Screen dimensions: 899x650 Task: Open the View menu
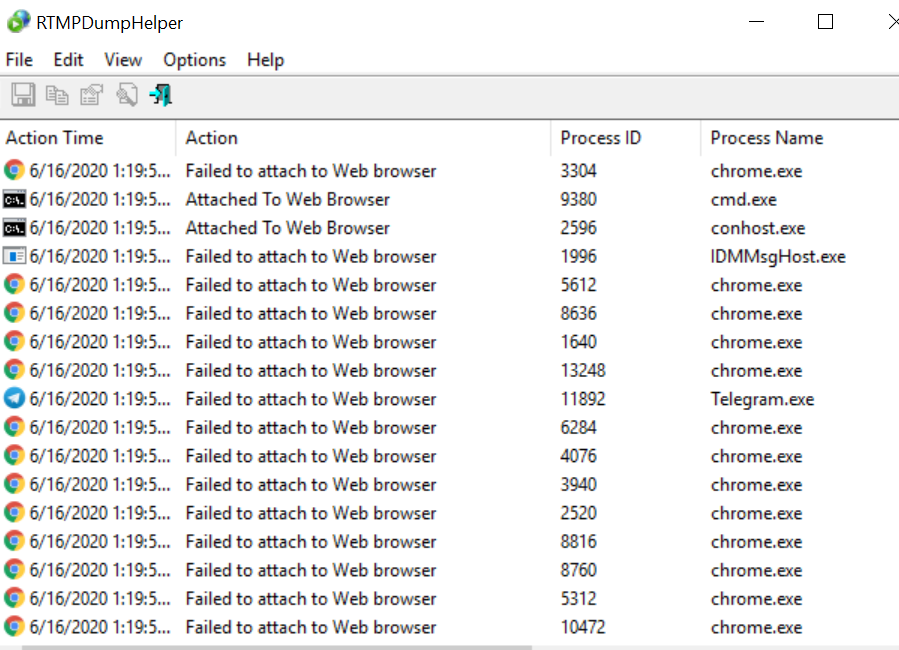click(x=123, y=60)
